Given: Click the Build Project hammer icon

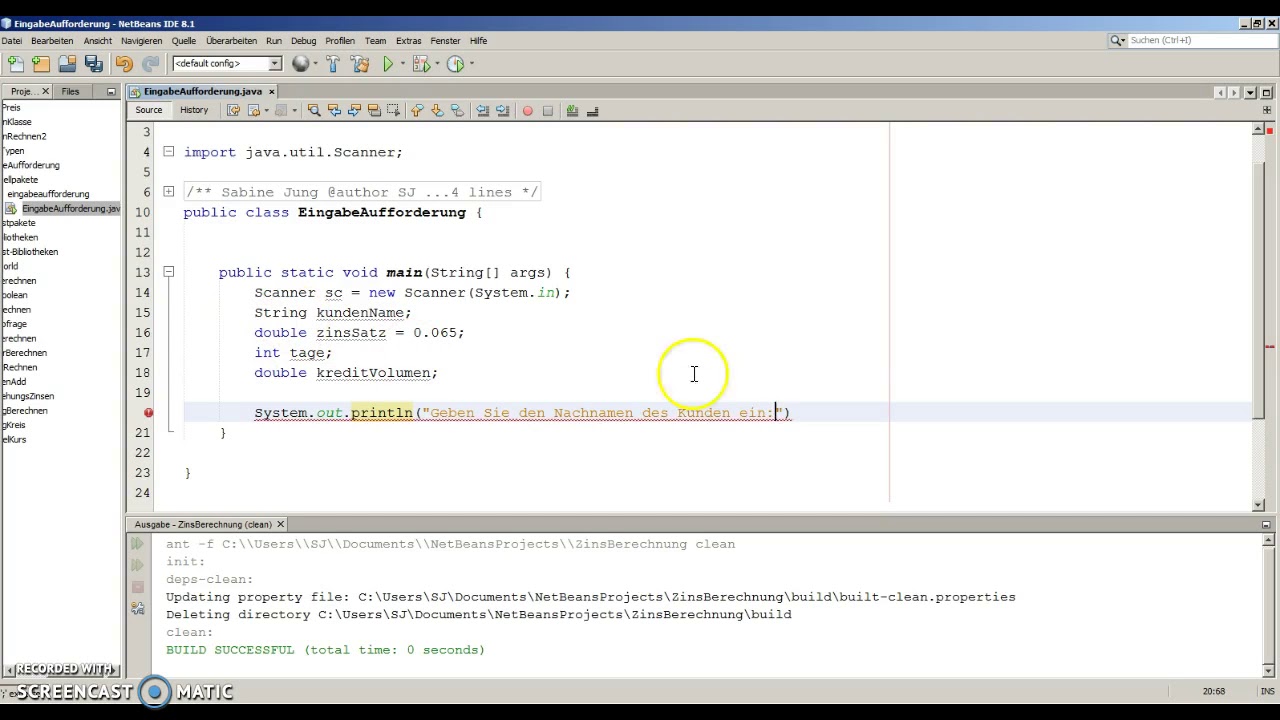Looking at the screenshot, I should [x=333, y=64].
